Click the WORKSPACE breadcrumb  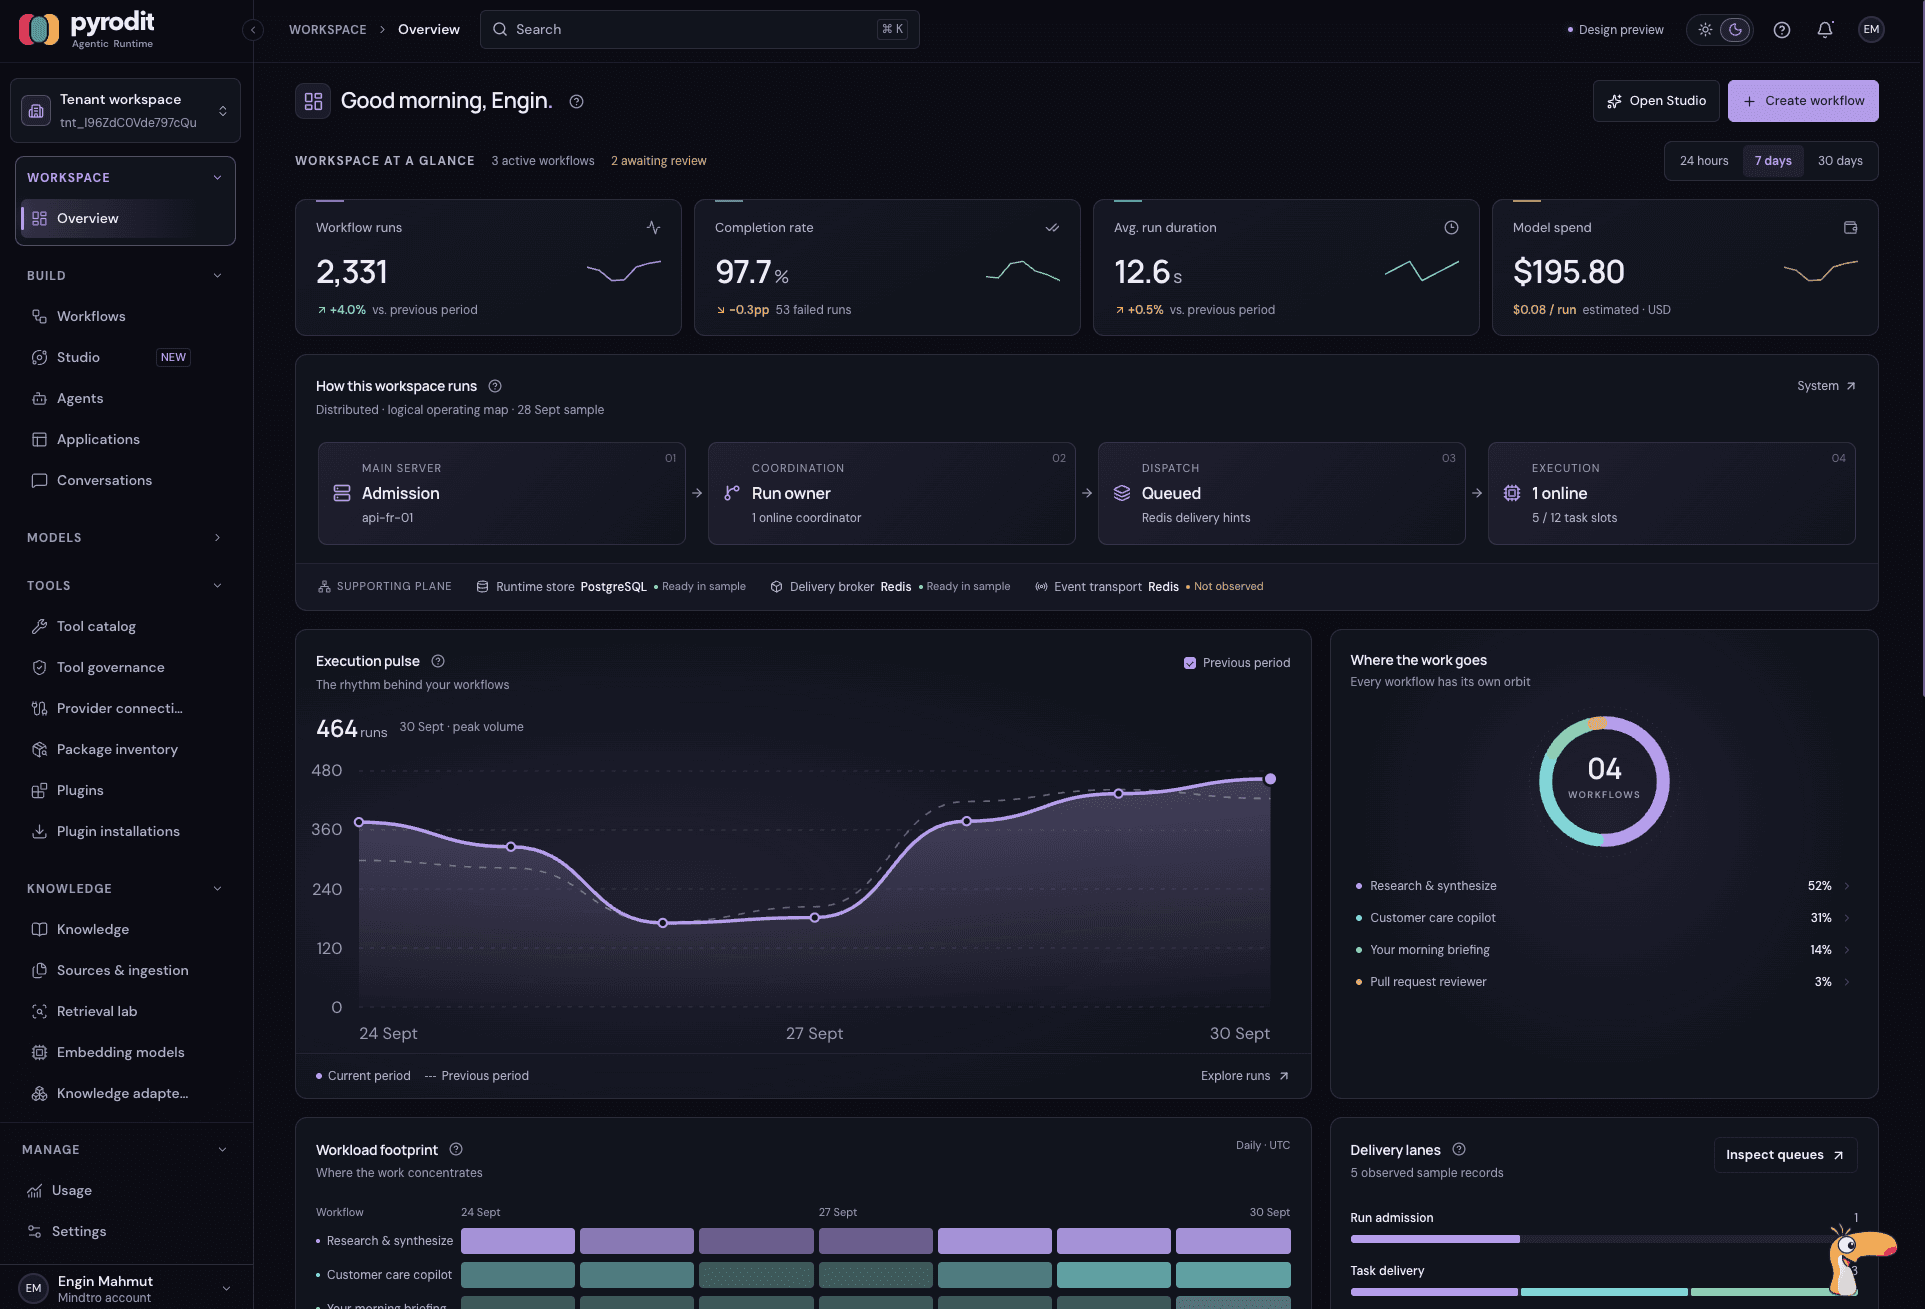328,30
